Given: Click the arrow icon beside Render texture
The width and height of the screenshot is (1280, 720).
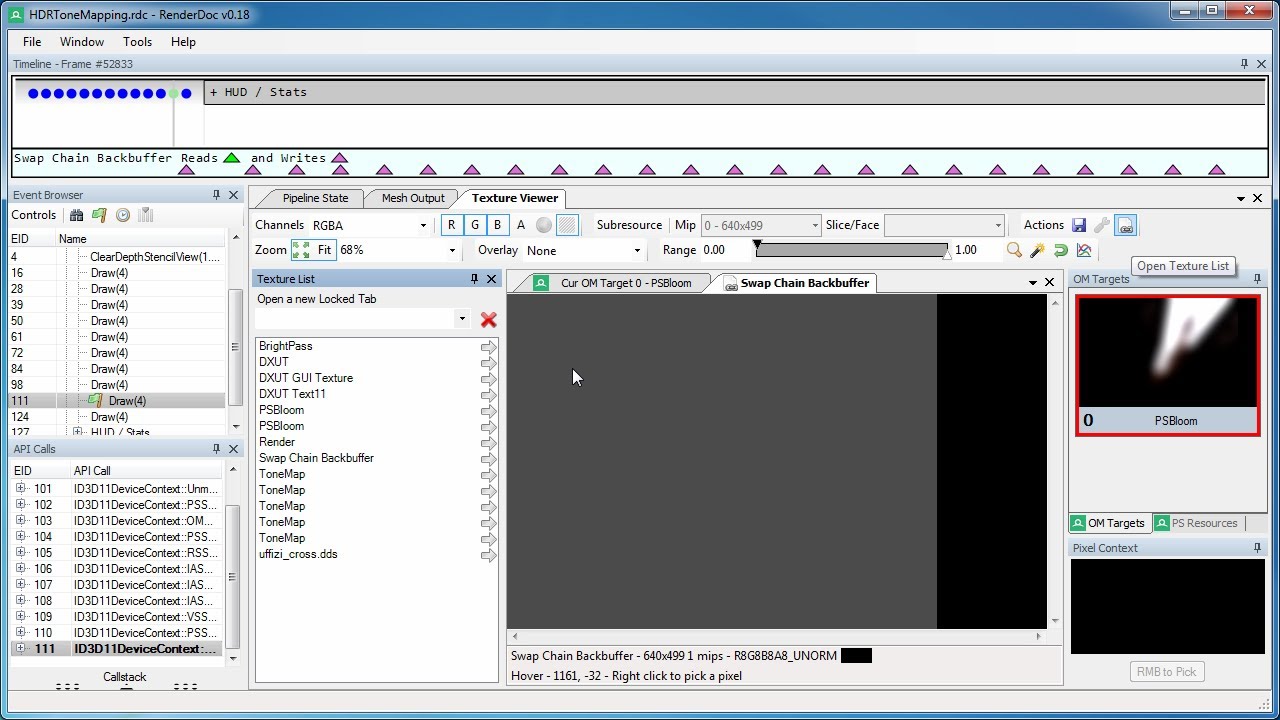Looking at the screenshot, I should [489, 442].
